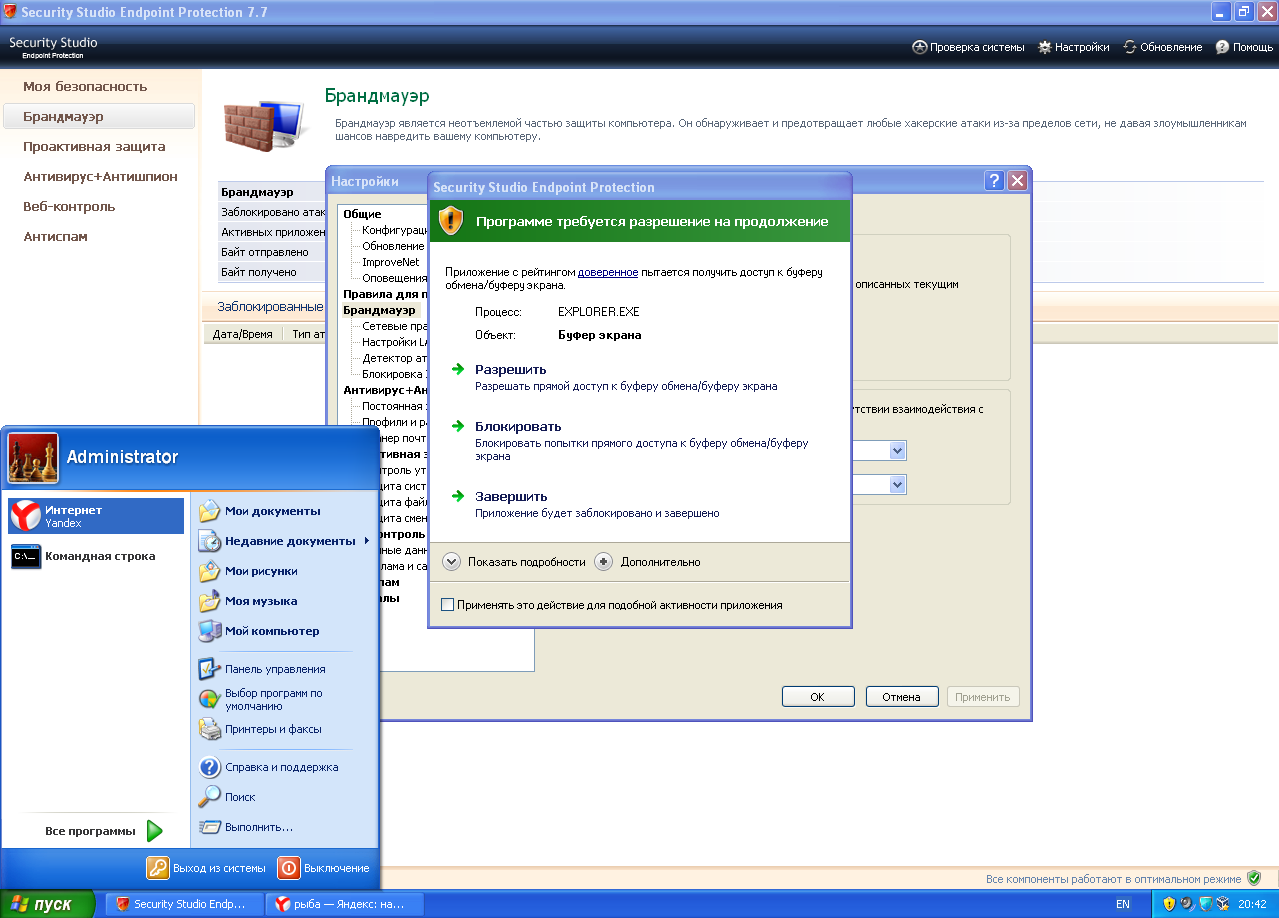1279x918 pixels.
Task: Open Командная строка icon in Start menu
Action: click(26, 556)
